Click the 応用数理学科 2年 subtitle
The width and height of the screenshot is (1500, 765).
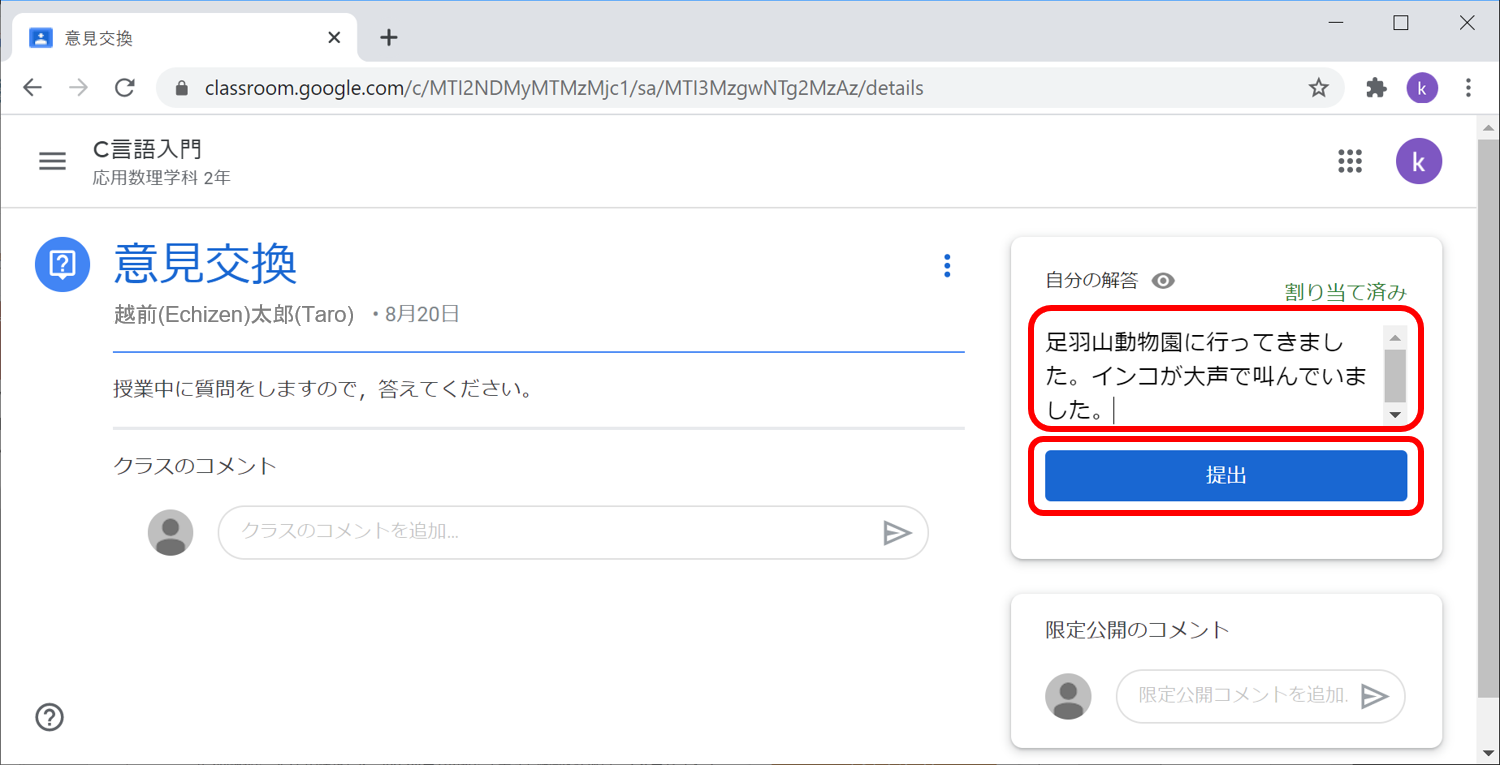coord(162,178)
